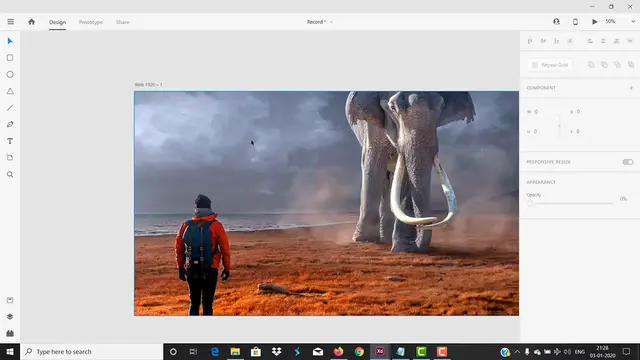Click the align bottom icon
Screen dimensions: 640x360
pos(556,41)
